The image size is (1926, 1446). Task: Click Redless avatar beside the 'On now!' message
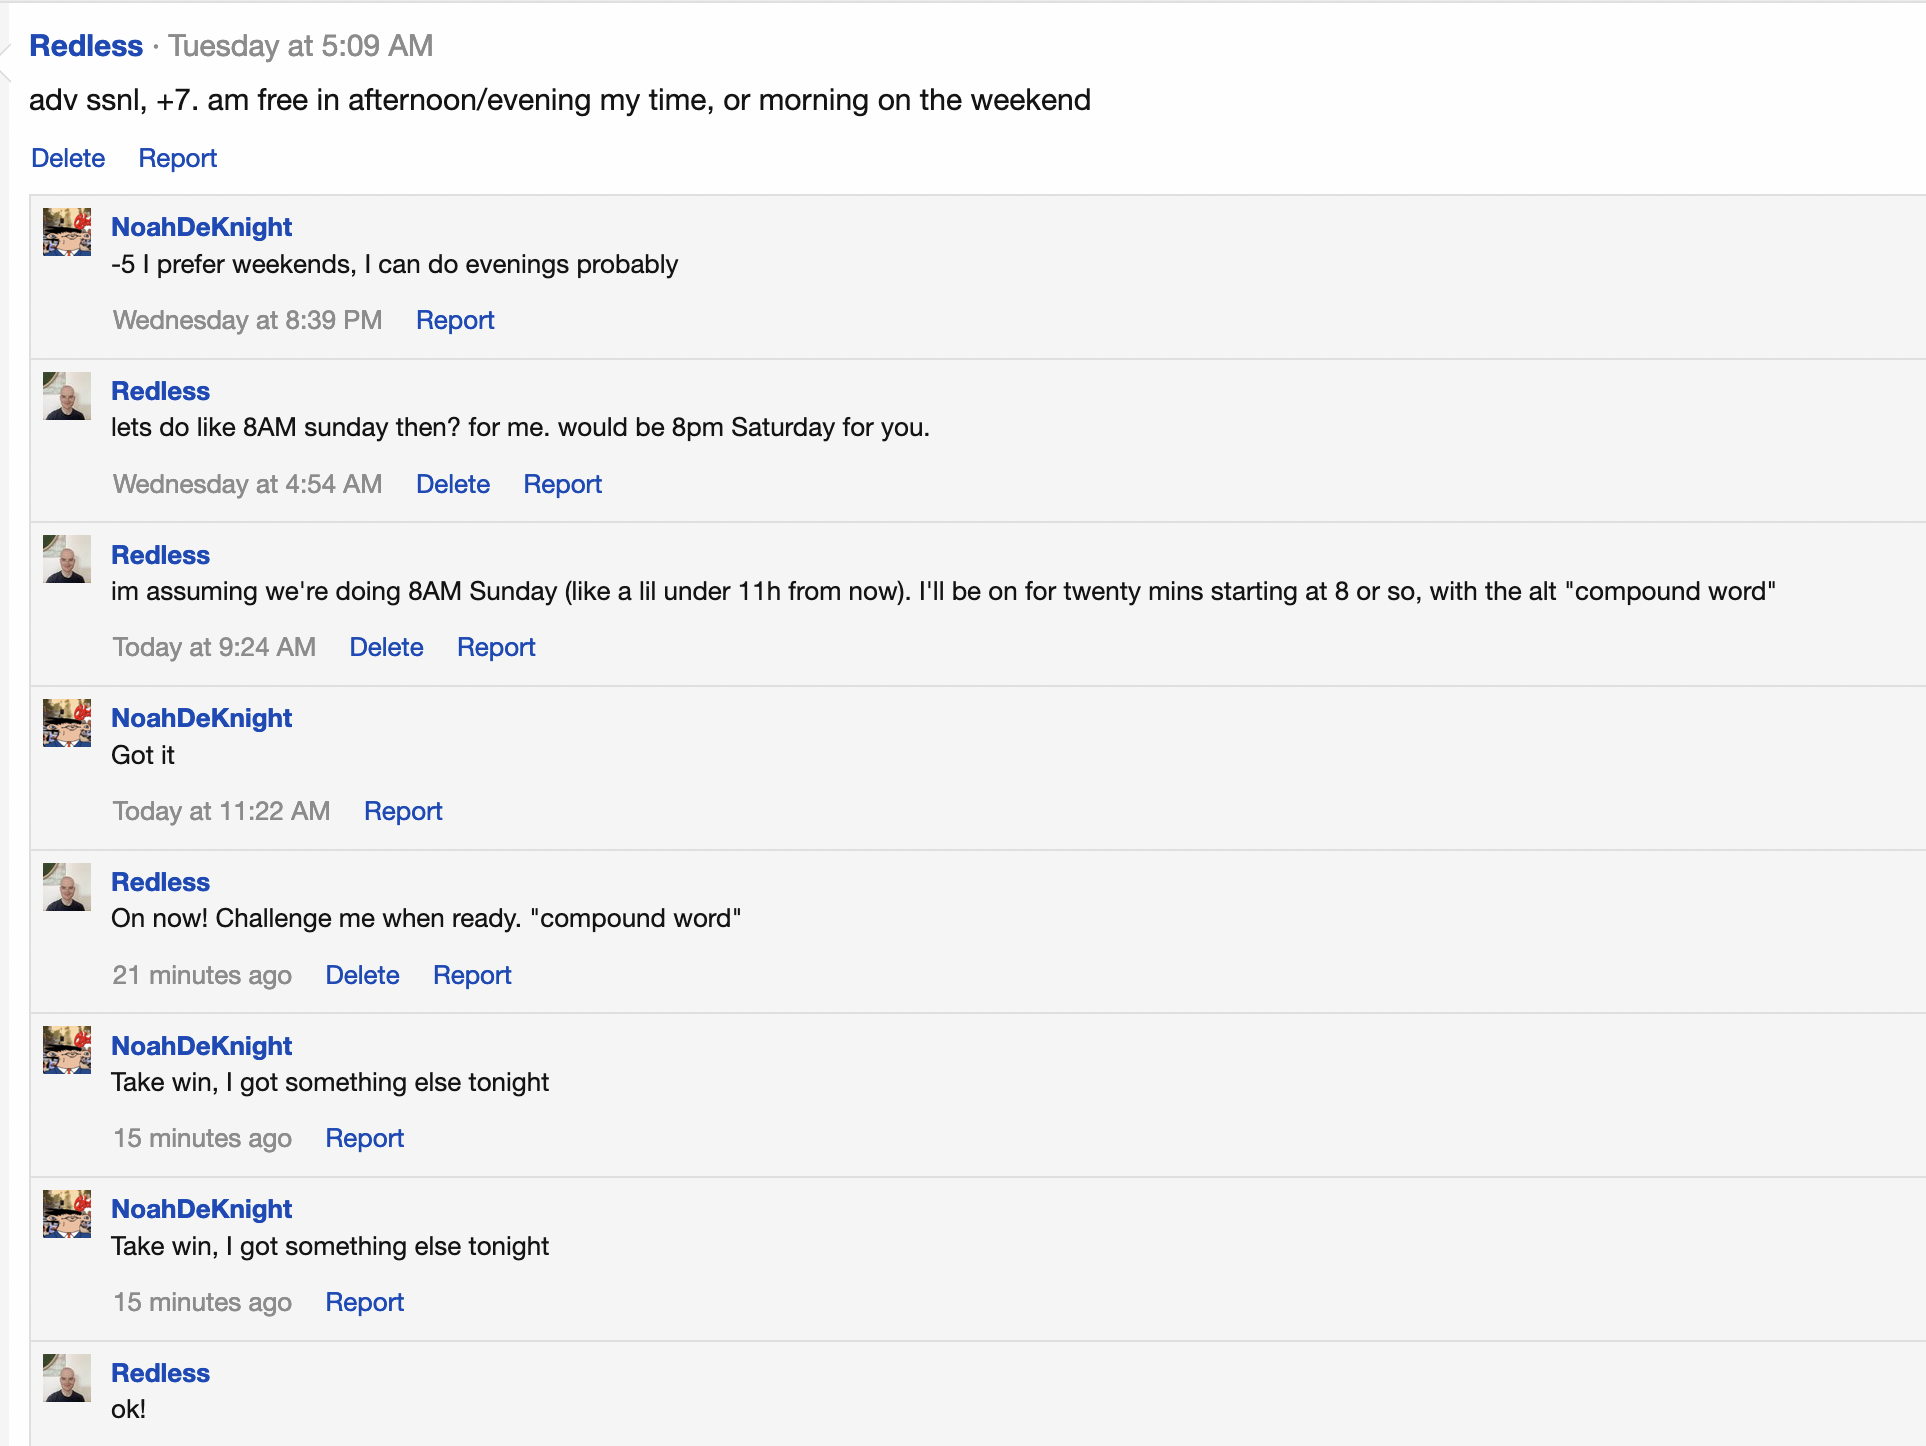67,887
